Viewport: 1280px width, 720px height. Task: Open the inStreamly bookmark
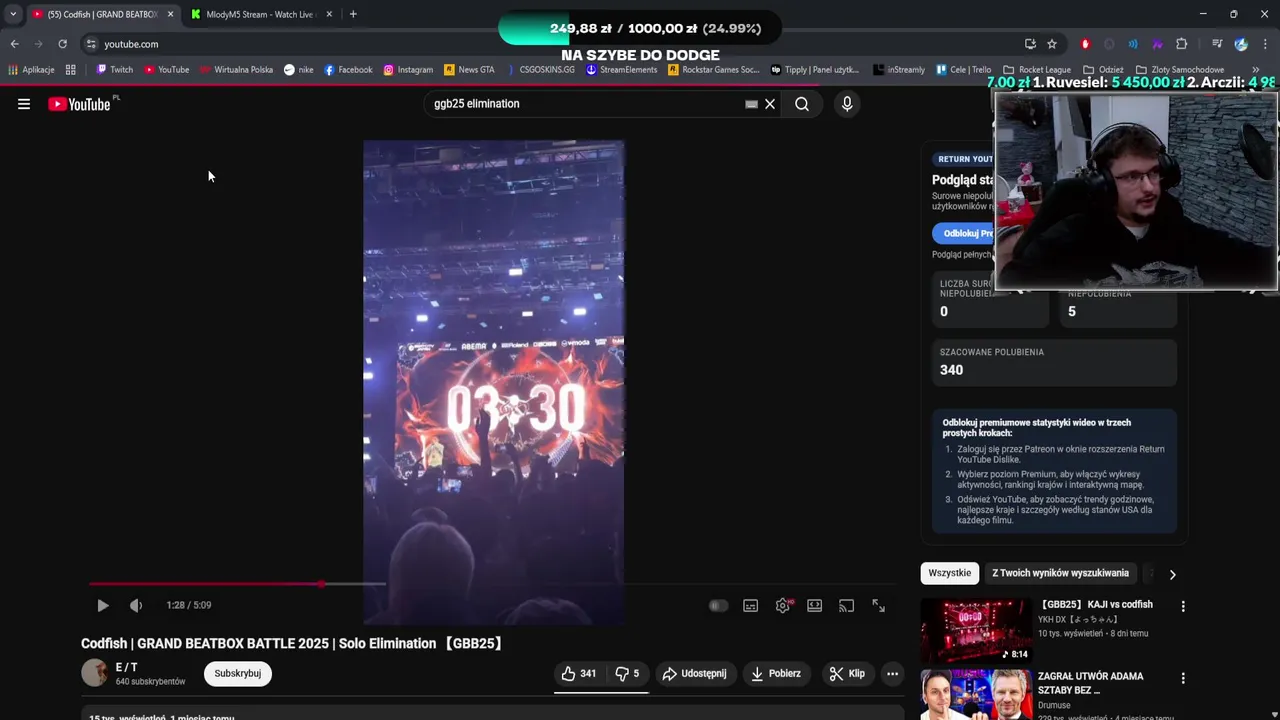(x=899, y=70)
